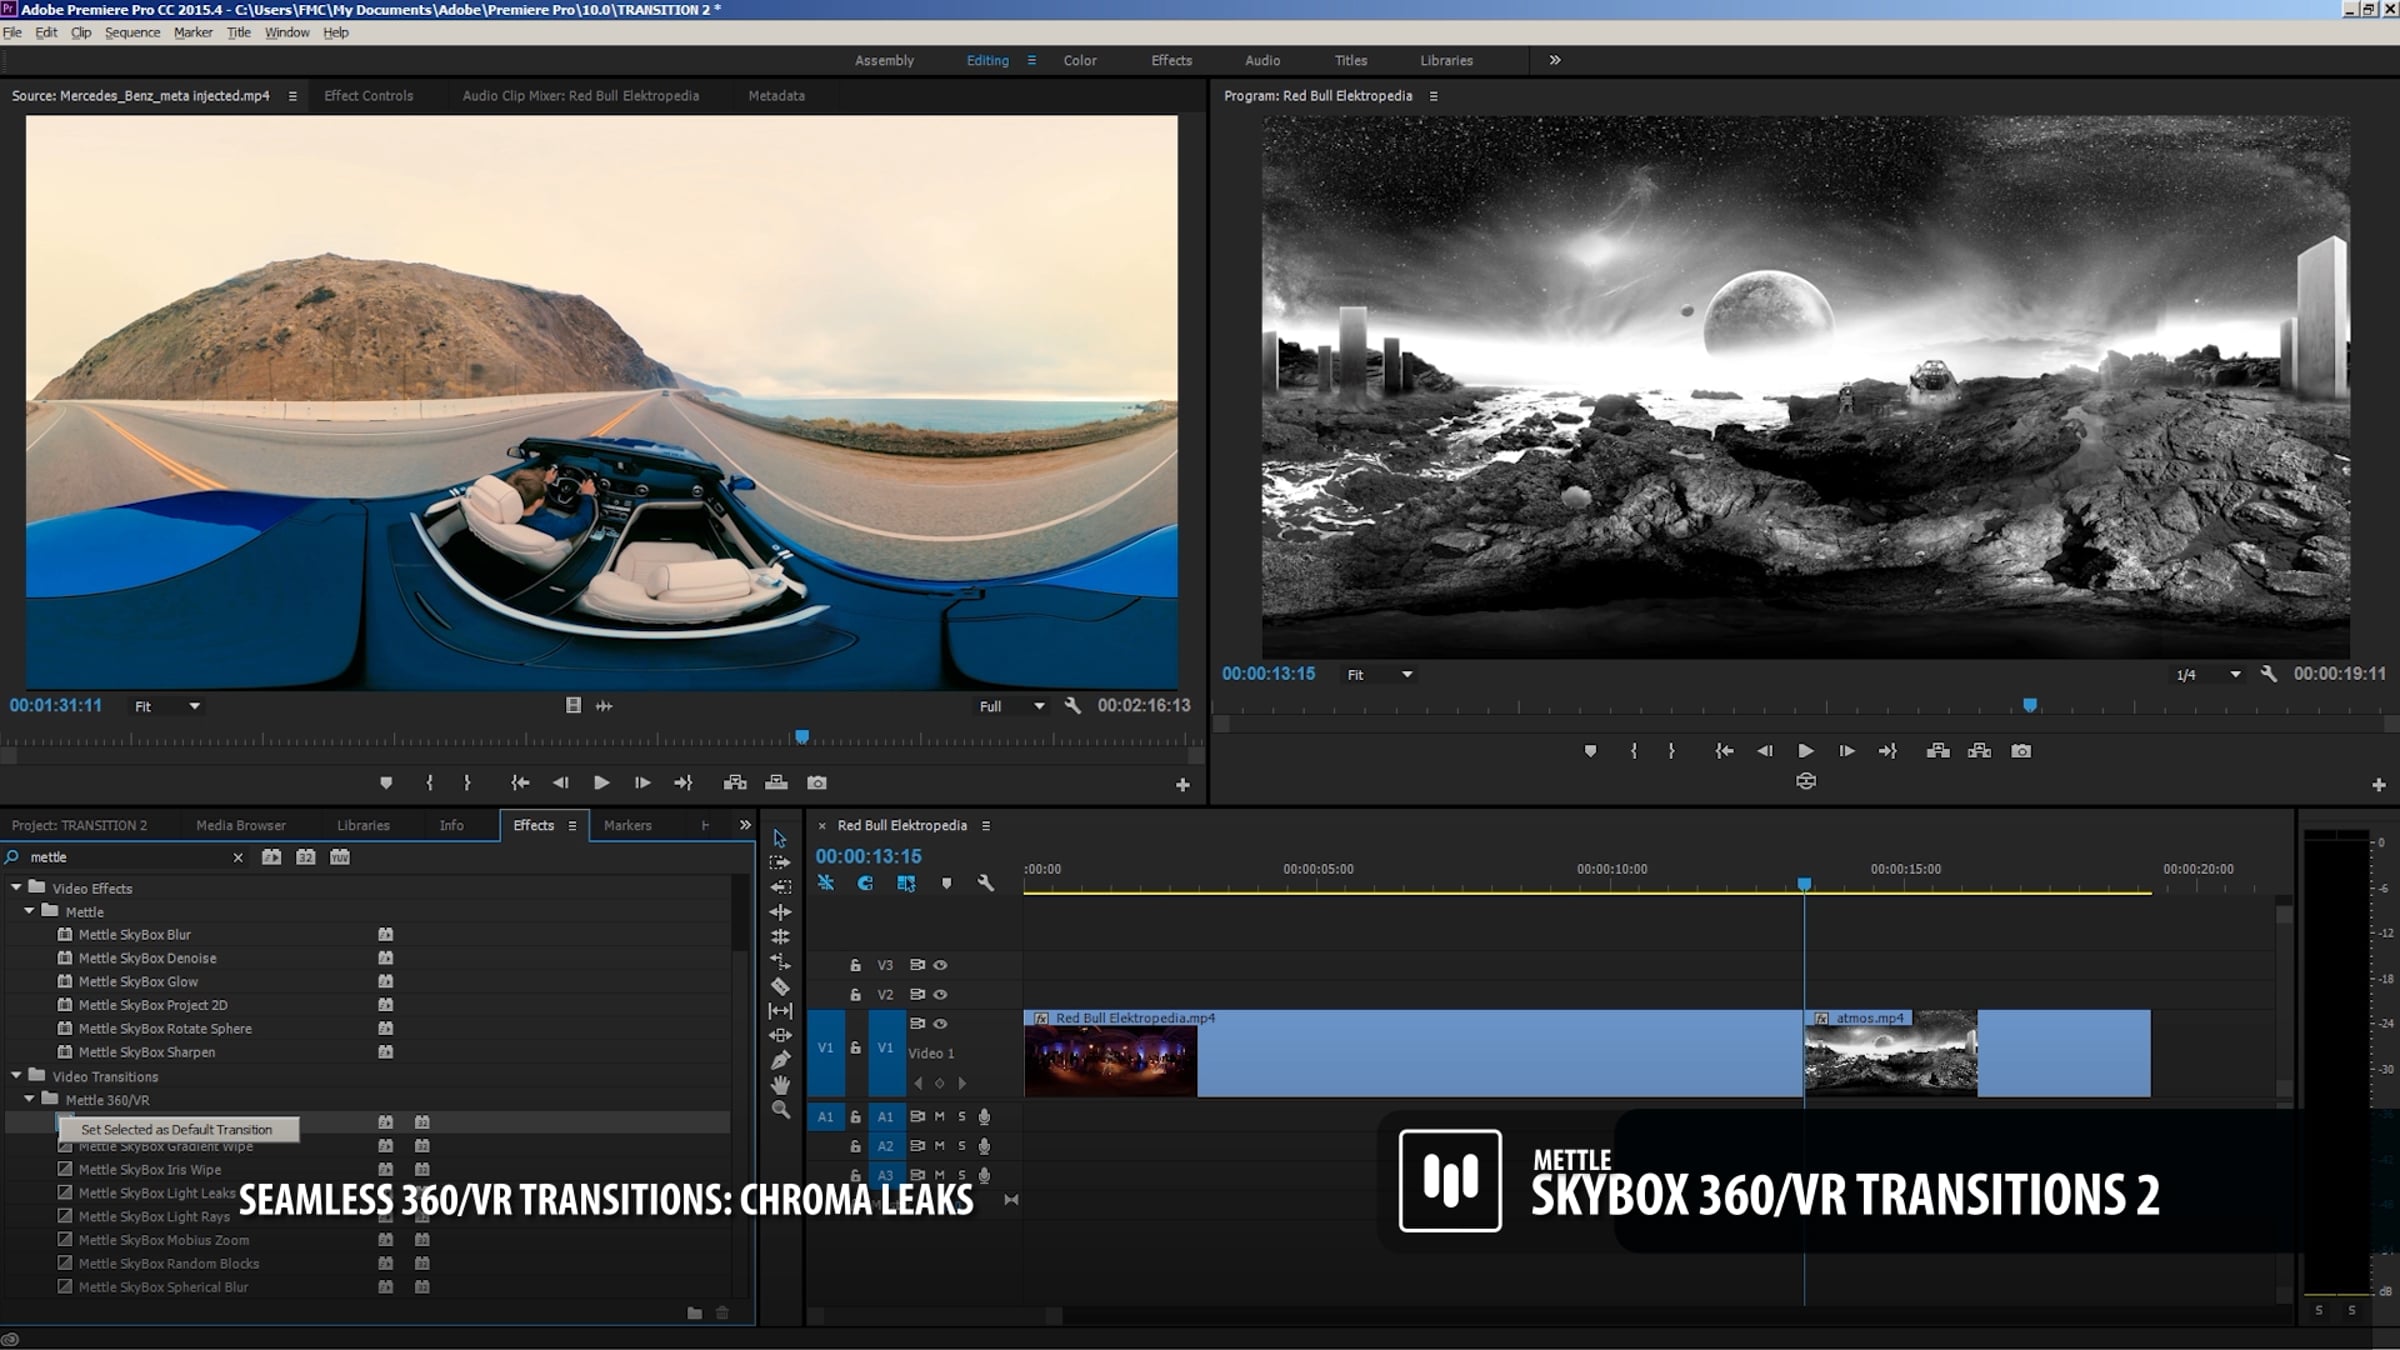The image size is (2400, 1350).
Task: Click the timeline playhead on ruler
Action: coord(1805,884)
